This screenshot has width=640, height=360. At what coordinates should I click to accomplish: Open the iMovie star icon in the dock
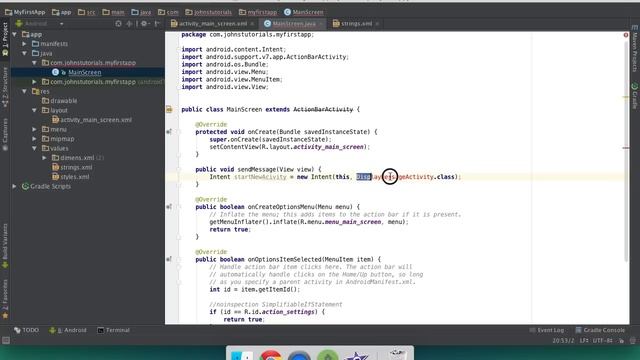356,355
